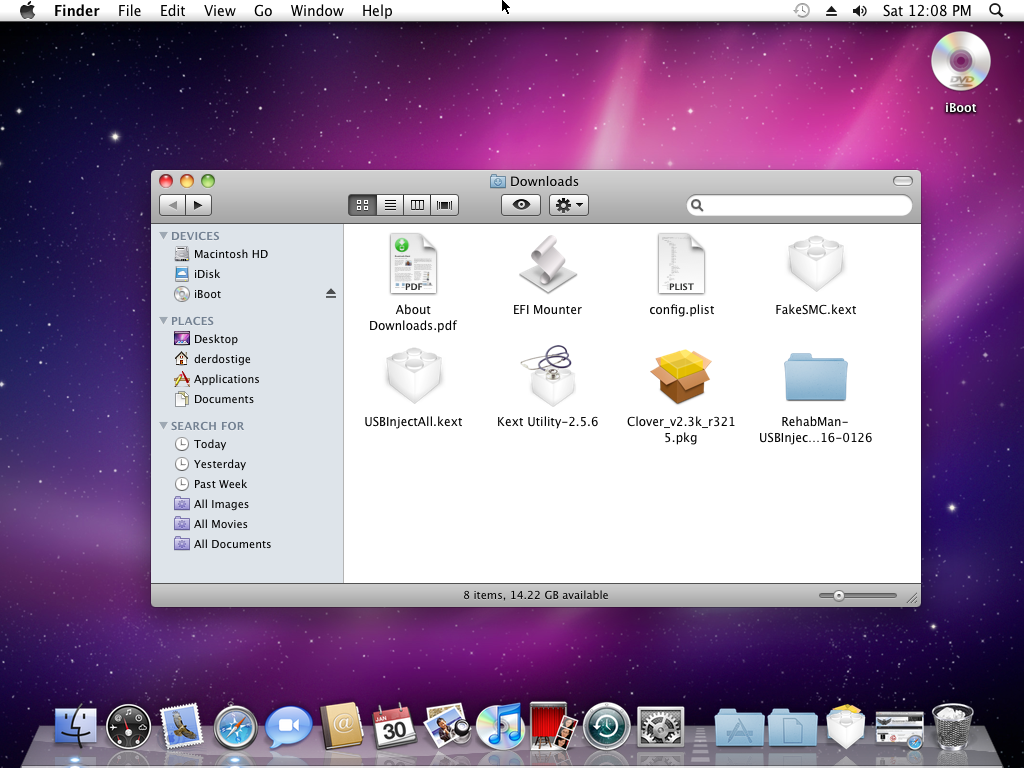Collapse the SEARCH FOR sidebar section
The image size is (1024, 768).
click(164, 426)
